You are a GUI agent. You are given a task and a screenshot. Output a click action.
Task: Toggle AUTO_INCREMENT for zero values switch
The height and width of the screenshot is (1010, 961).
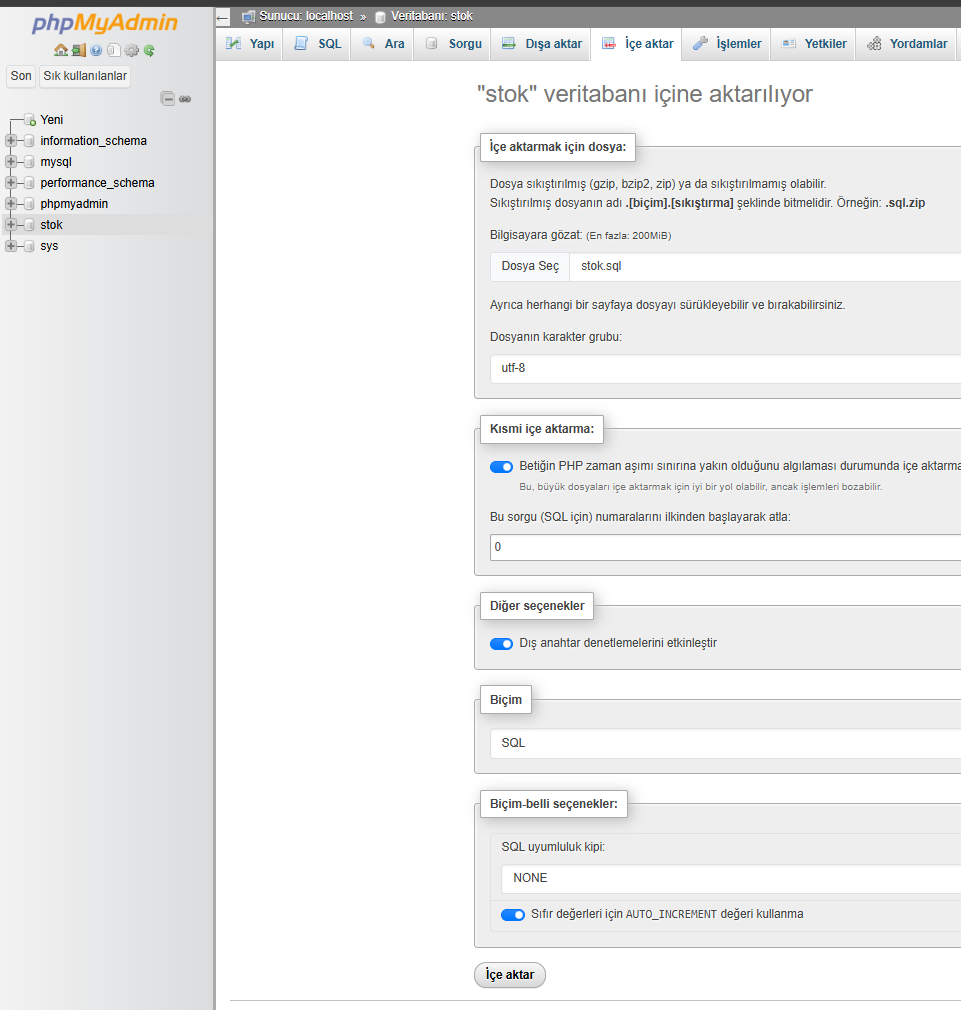(513, 915)
